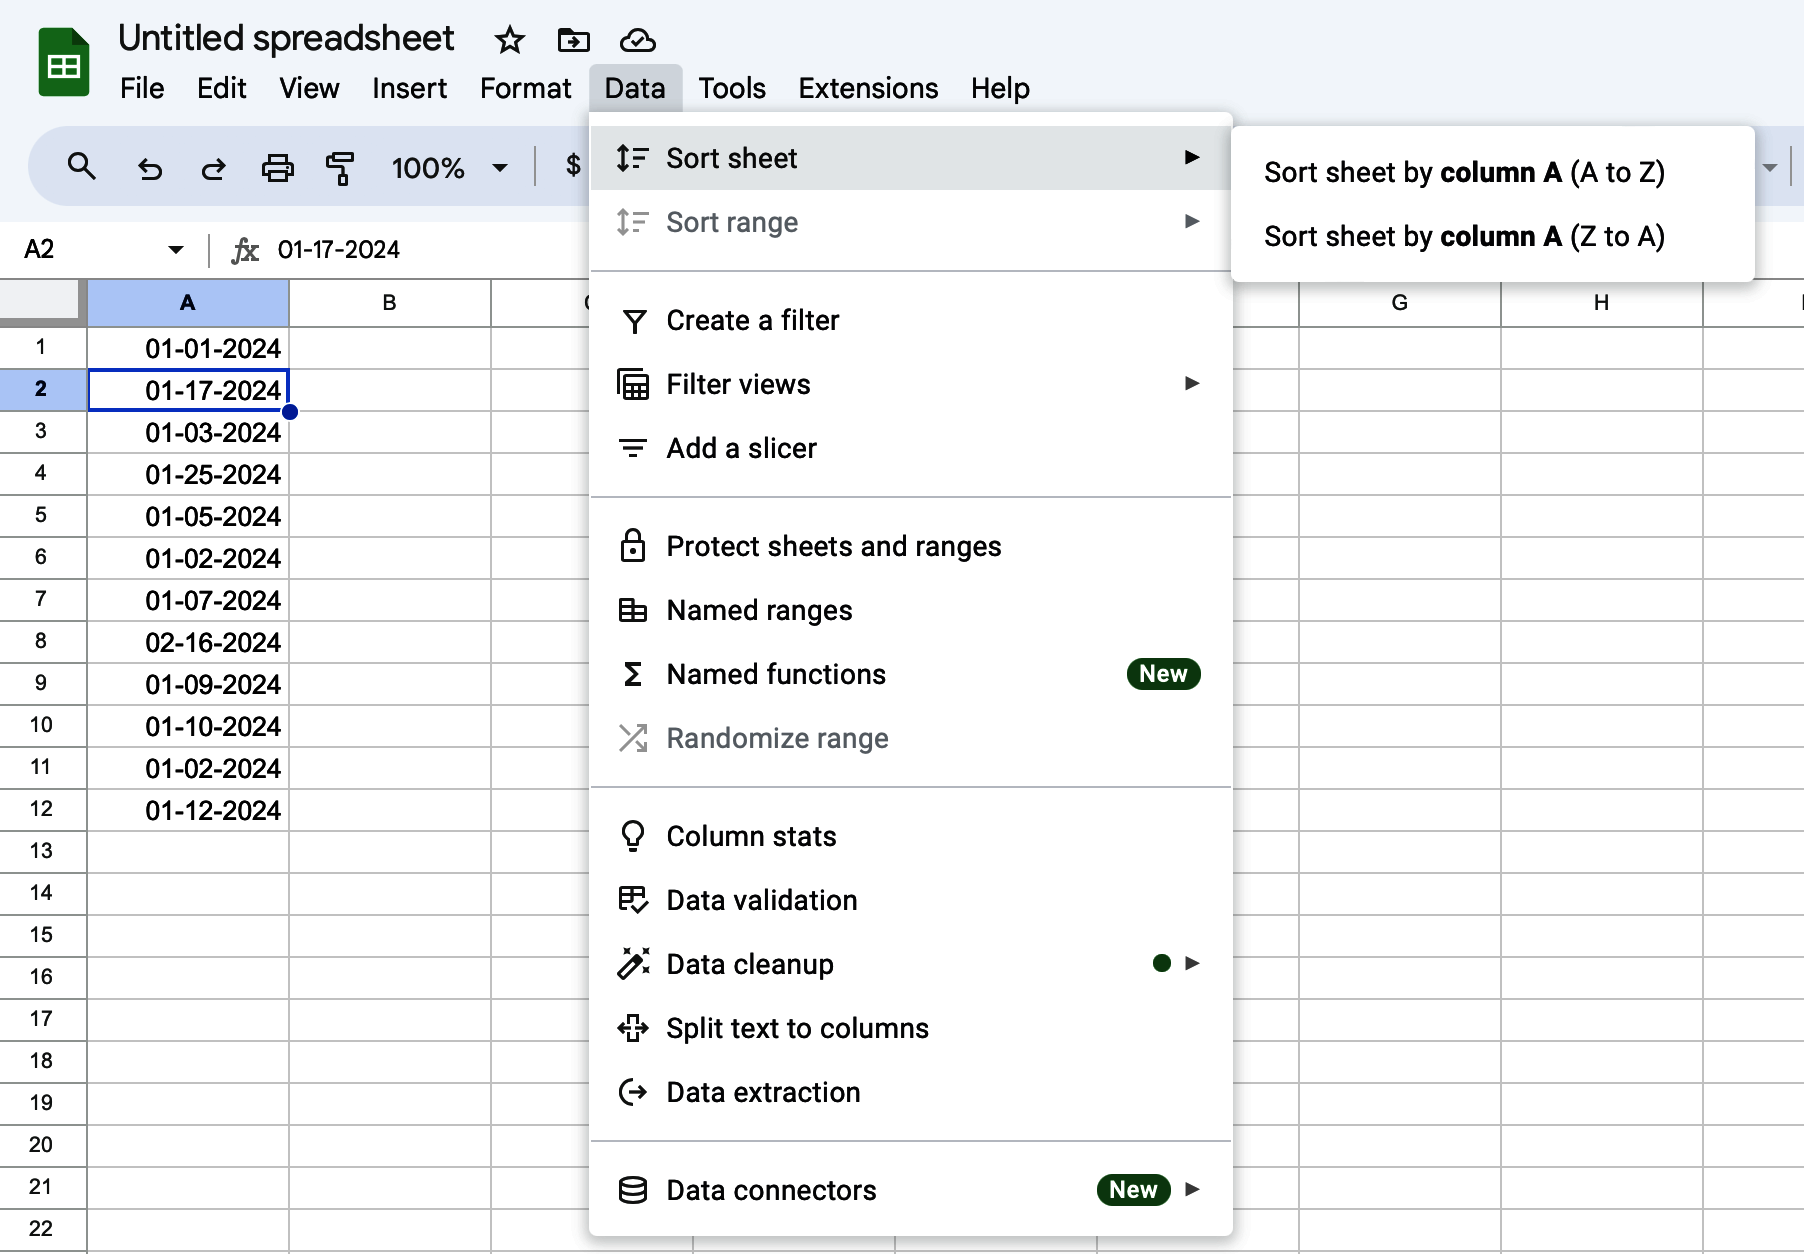The height and width of the screenshot is (1254, 1804).
Task: Choose Sort sheet by column A (Z to A)
Action: [x=1493, y=236]
